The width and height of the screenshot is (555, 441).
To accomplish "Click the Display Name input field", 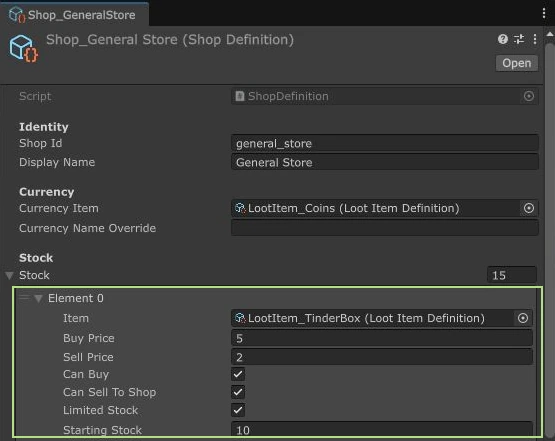I will pyautogui.click(x=385, y=162).
